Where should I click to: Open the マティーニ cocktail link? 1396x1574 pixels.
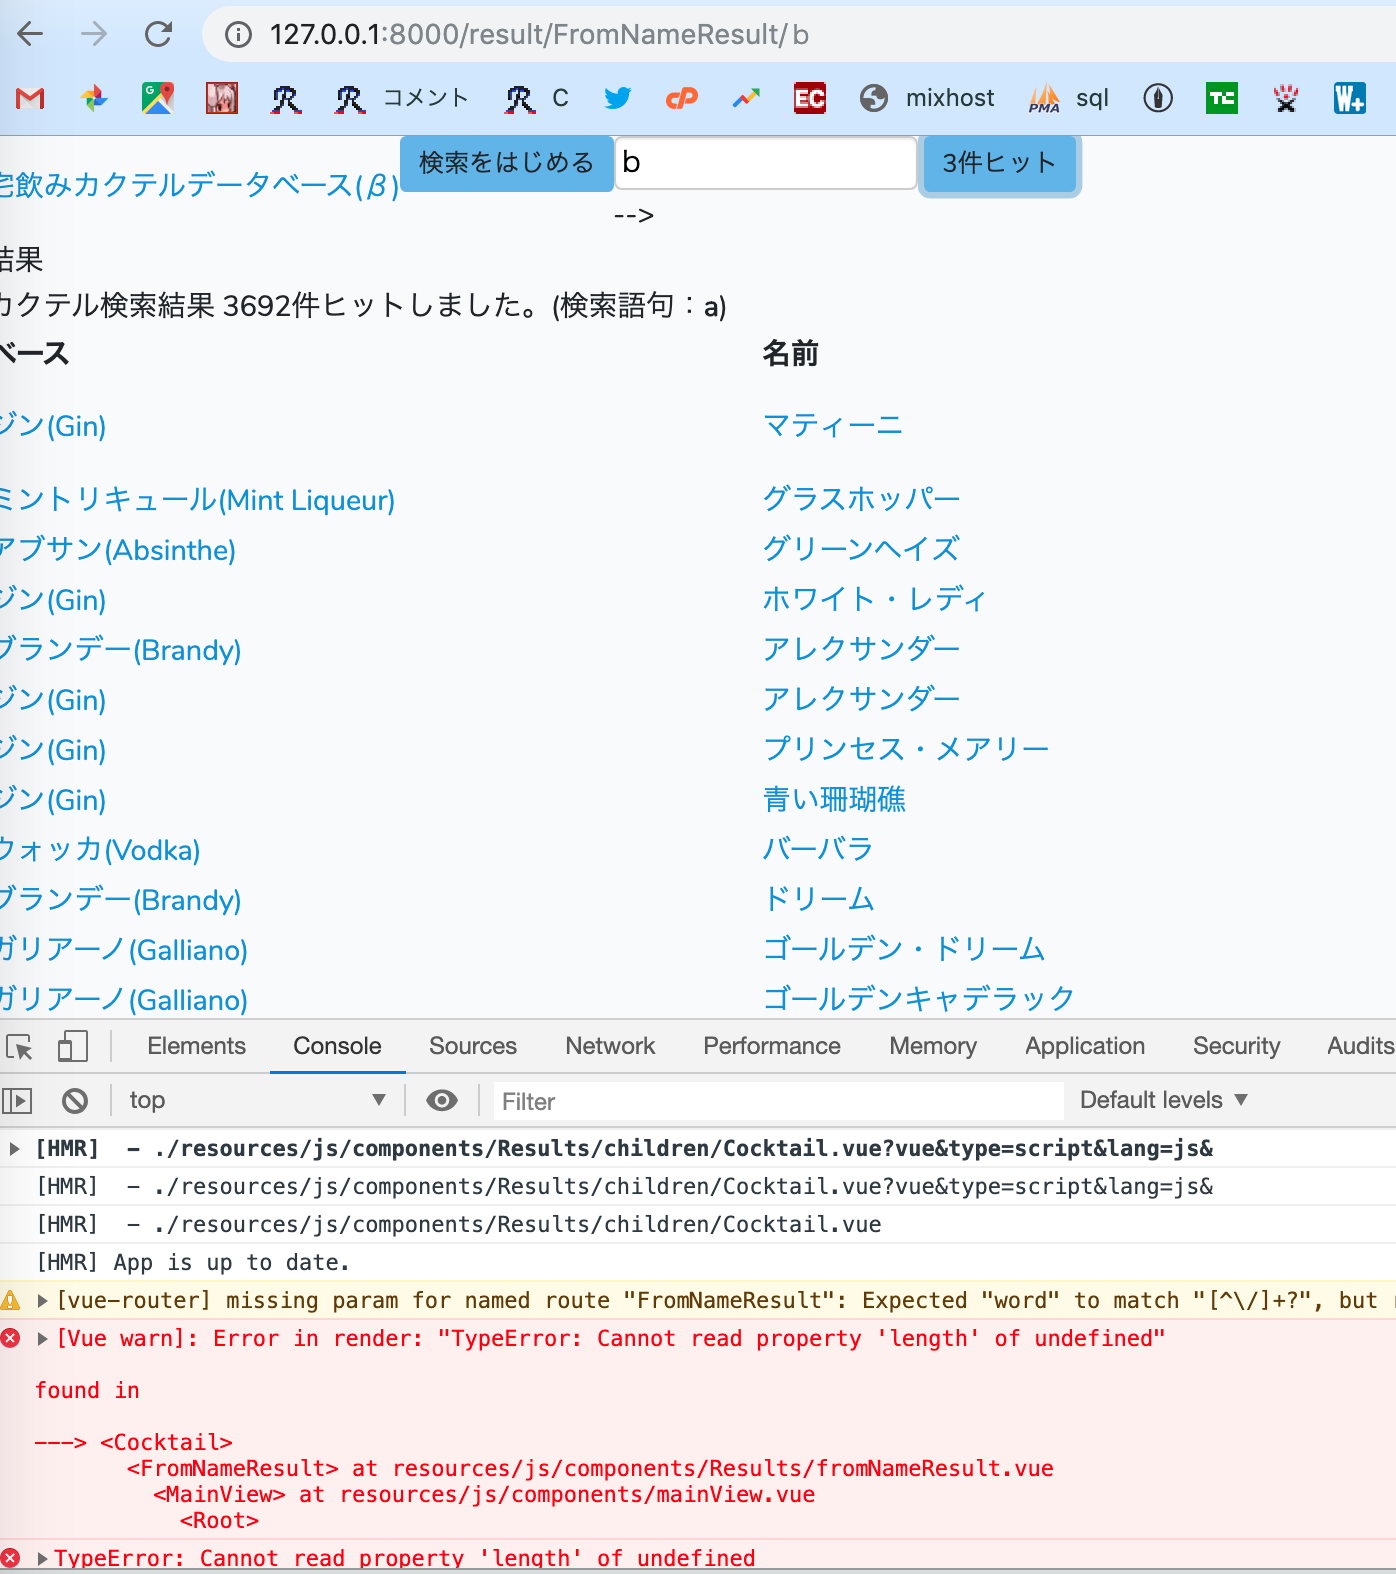pyautogui.click(x=832, y=426)
